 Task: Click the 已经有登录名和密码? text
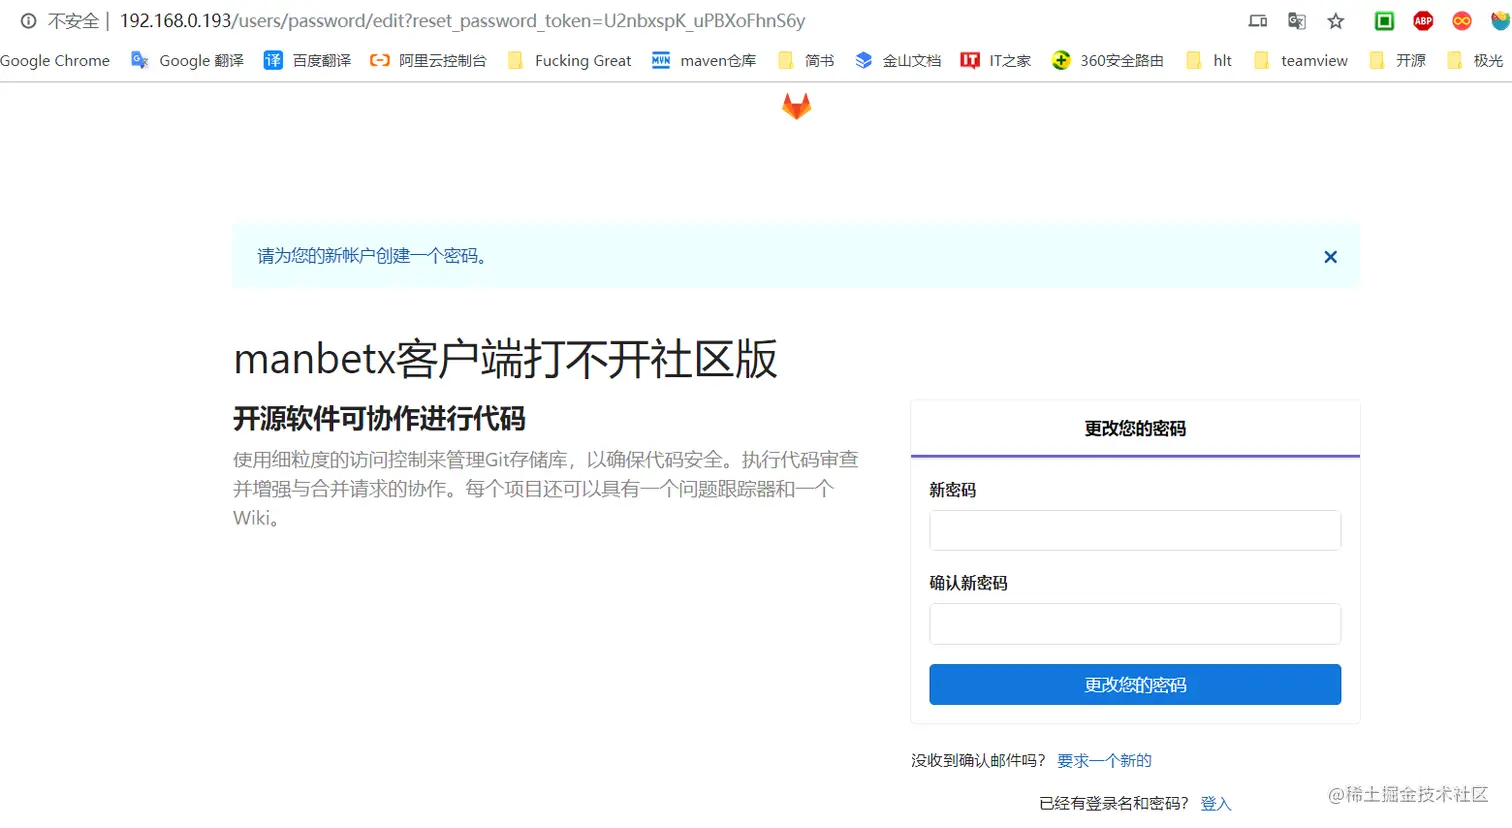pyautogui.click(x=1114, y=804)
